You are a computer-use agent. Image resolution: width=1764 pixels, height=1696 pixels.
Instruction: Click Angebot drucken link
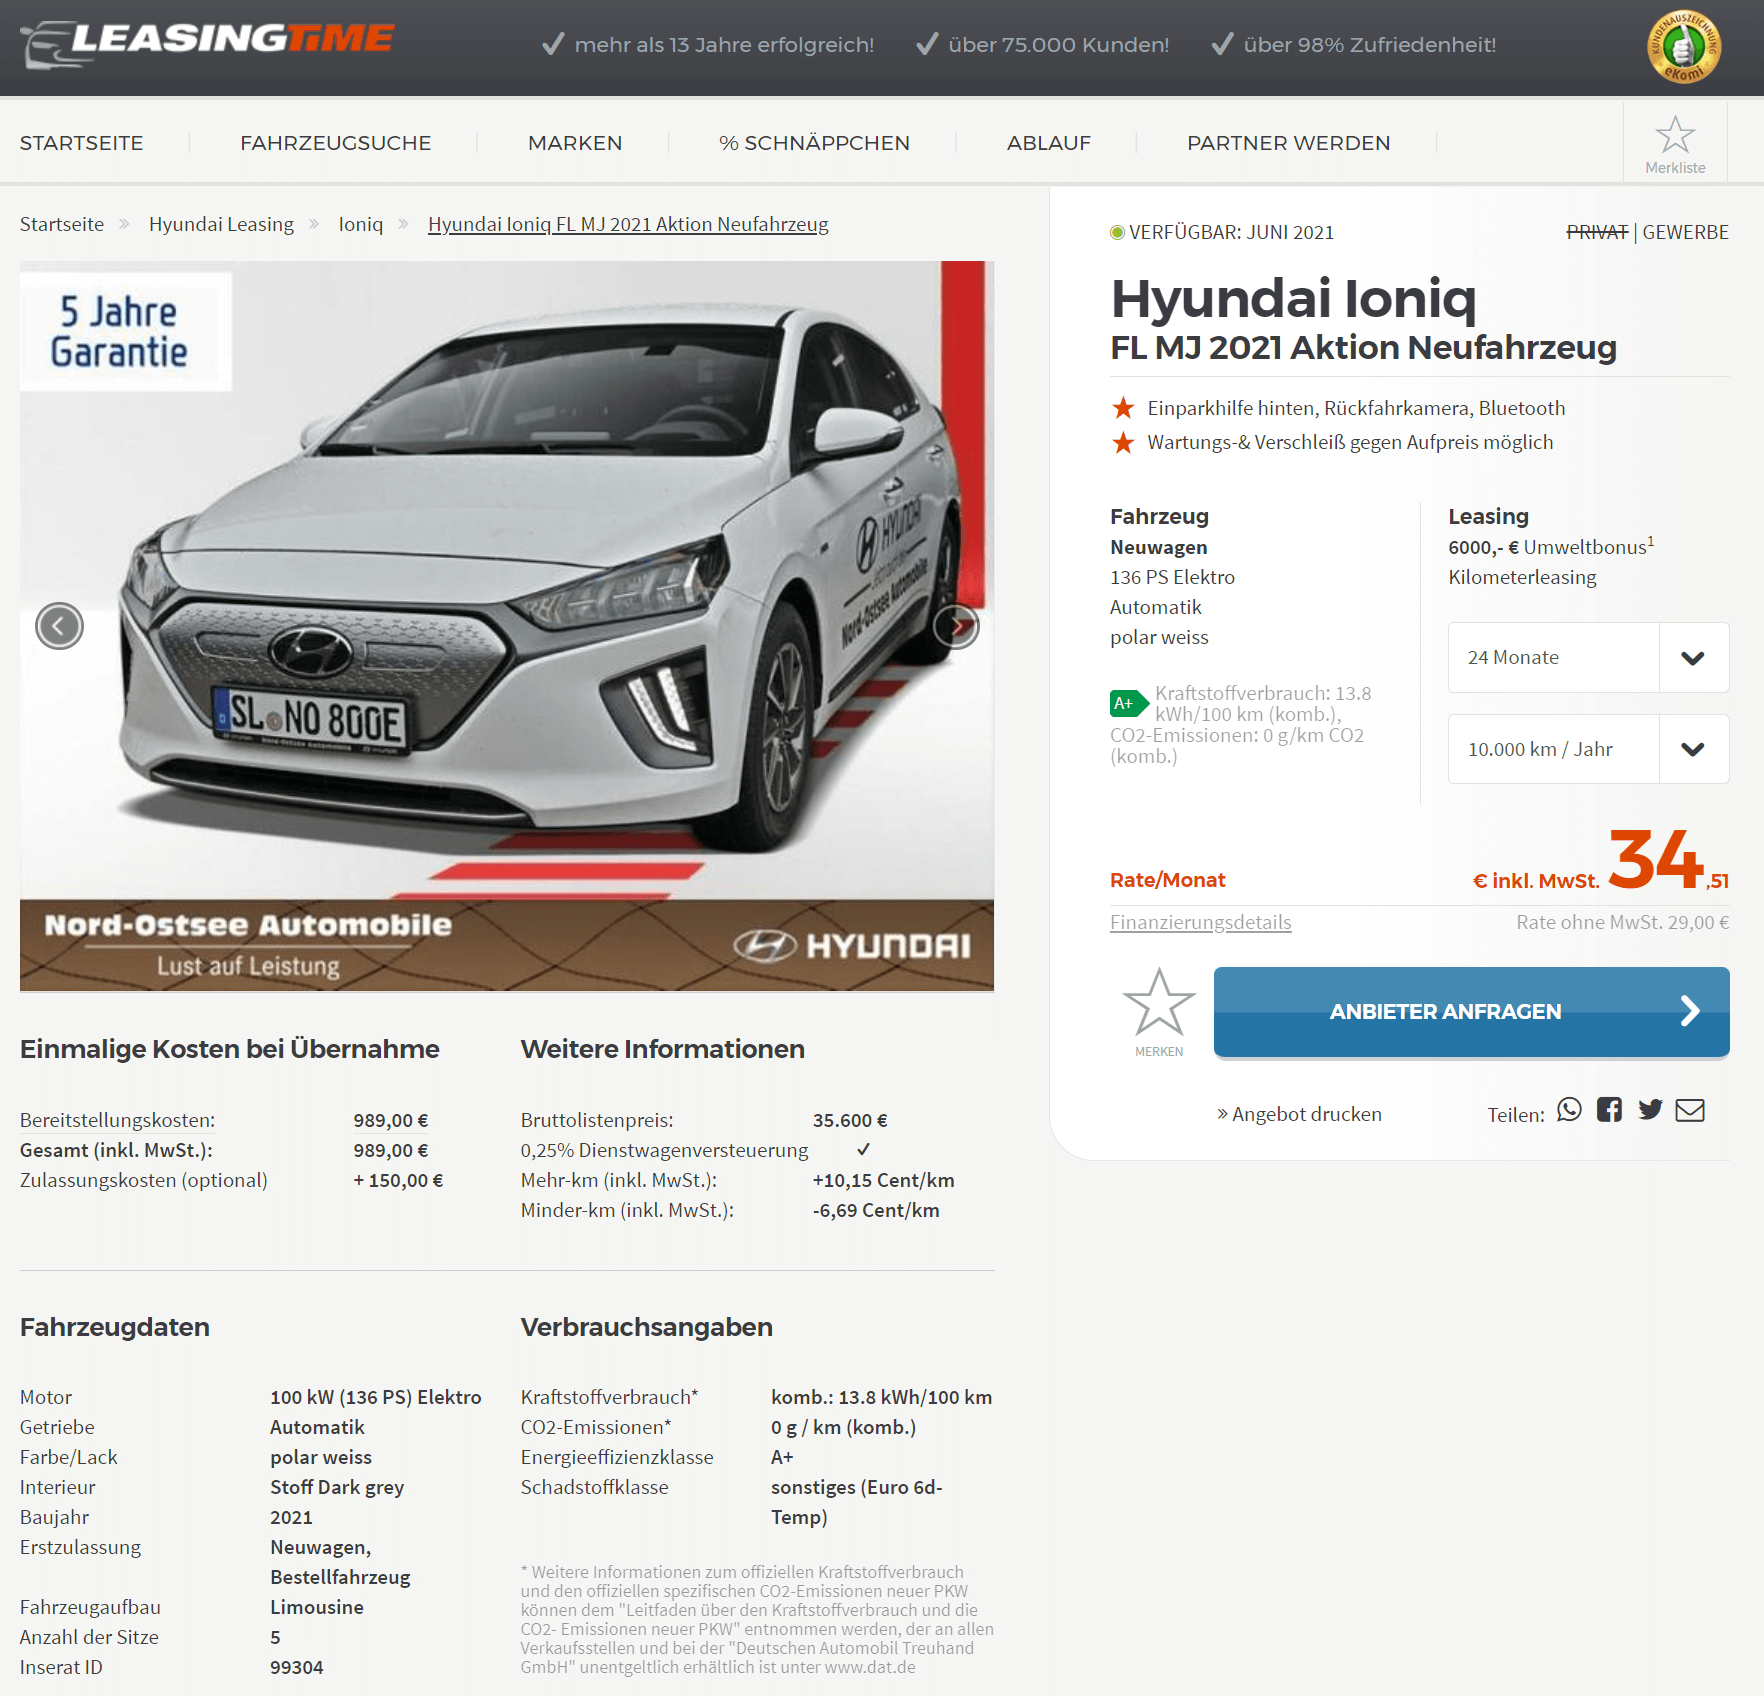click(x=1299, y=1114)
